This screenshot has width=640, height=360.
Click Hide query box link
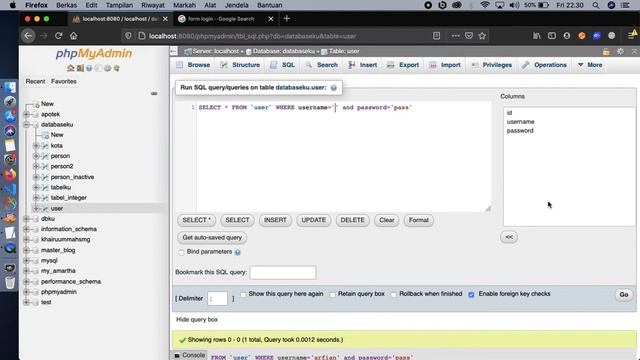(x=197, y=320)
